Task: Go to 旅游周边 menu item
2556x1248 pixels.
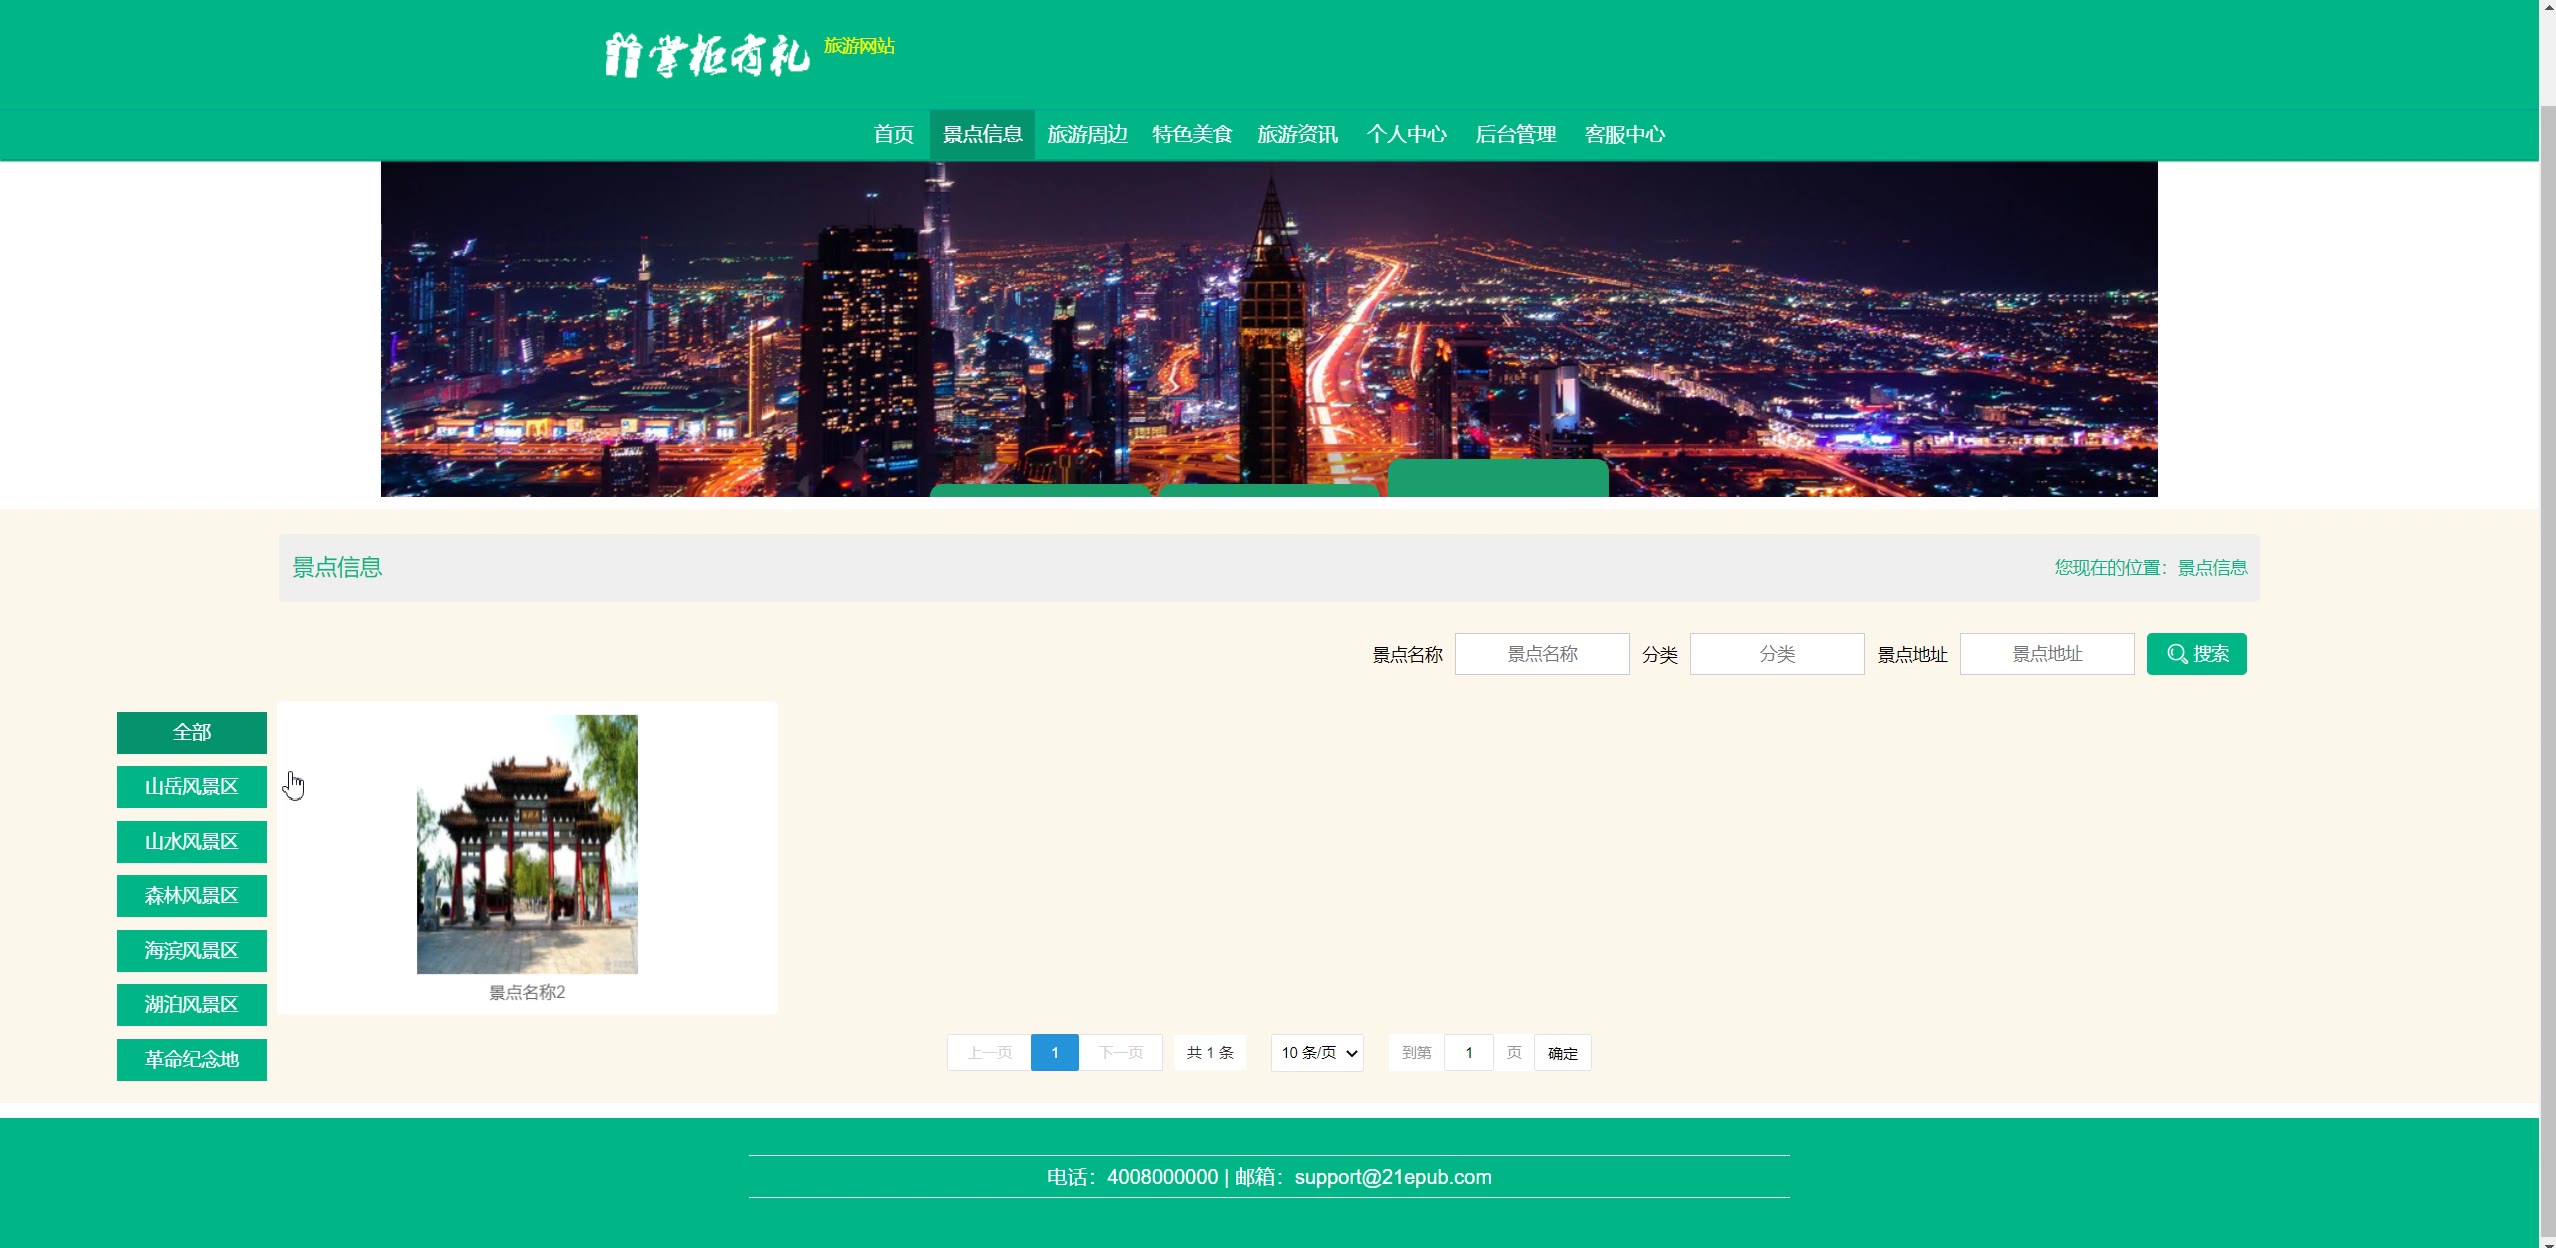Action: coord(1087,134)
